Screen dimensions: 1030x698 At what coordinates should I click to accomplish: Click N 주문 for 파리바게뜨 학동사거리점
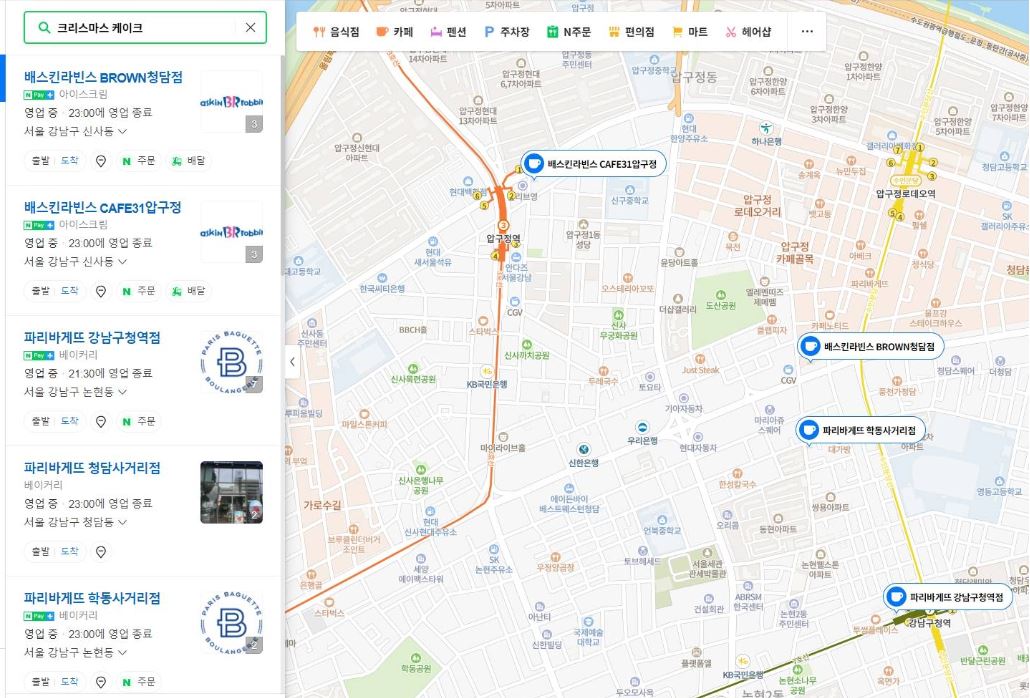click(138, 682)
